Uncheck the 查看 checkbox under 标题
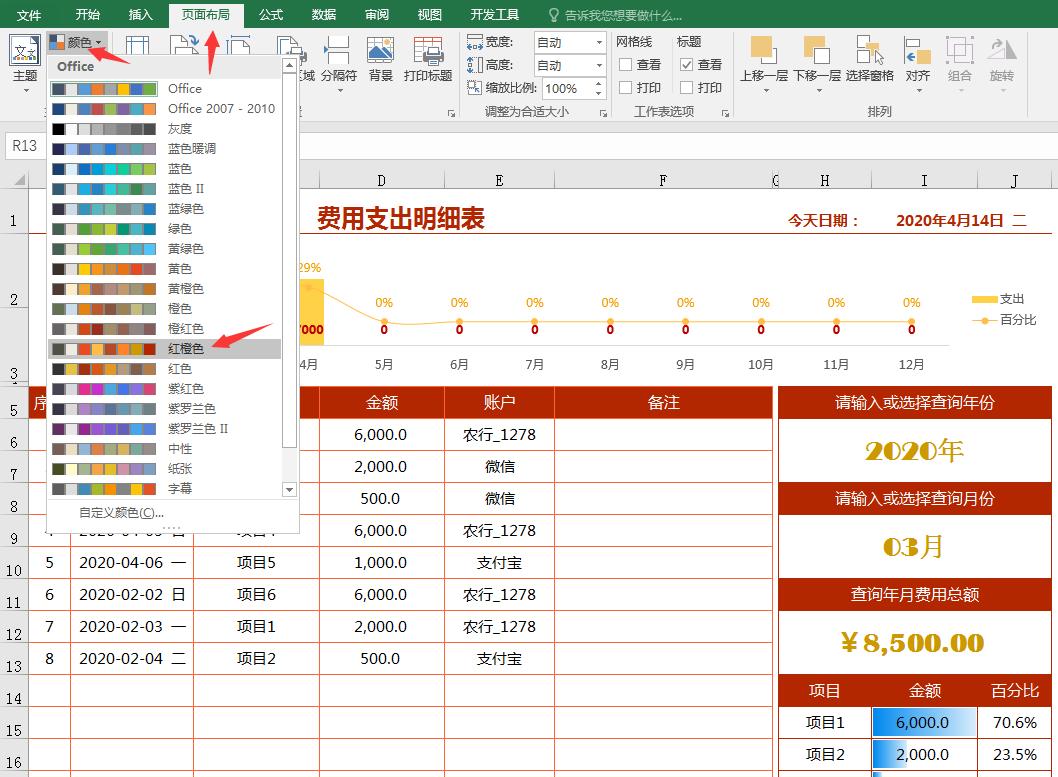This screenshot has height=777, width=1058. tap(686, 64)
